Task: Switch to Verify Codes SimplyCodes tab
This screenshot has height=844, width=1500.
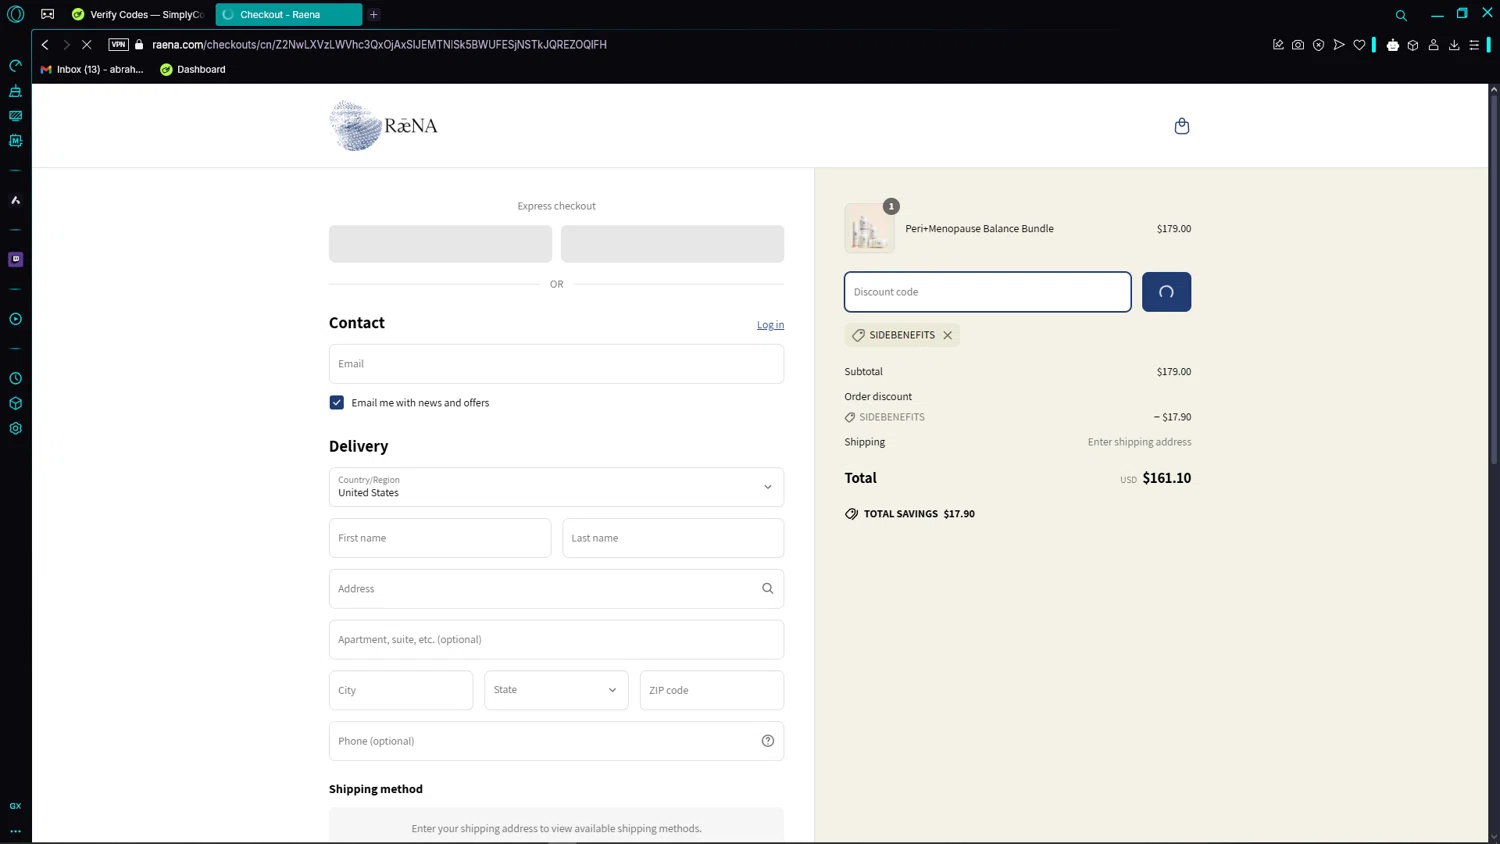Action: (138, 15)
